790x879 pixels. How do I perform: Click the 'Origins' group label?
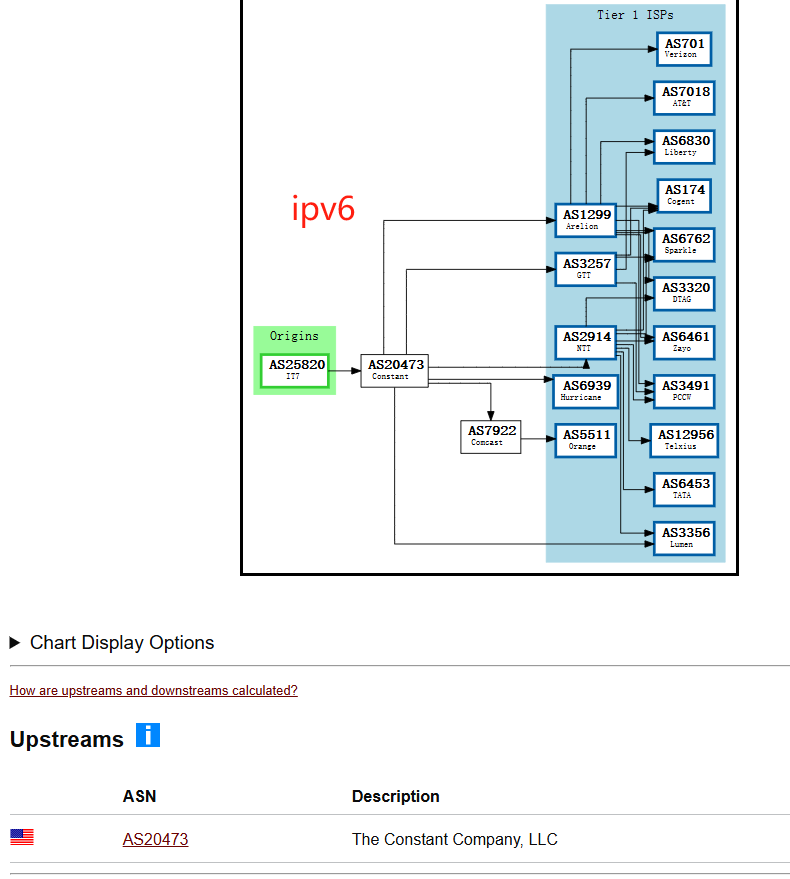[294, 336]
